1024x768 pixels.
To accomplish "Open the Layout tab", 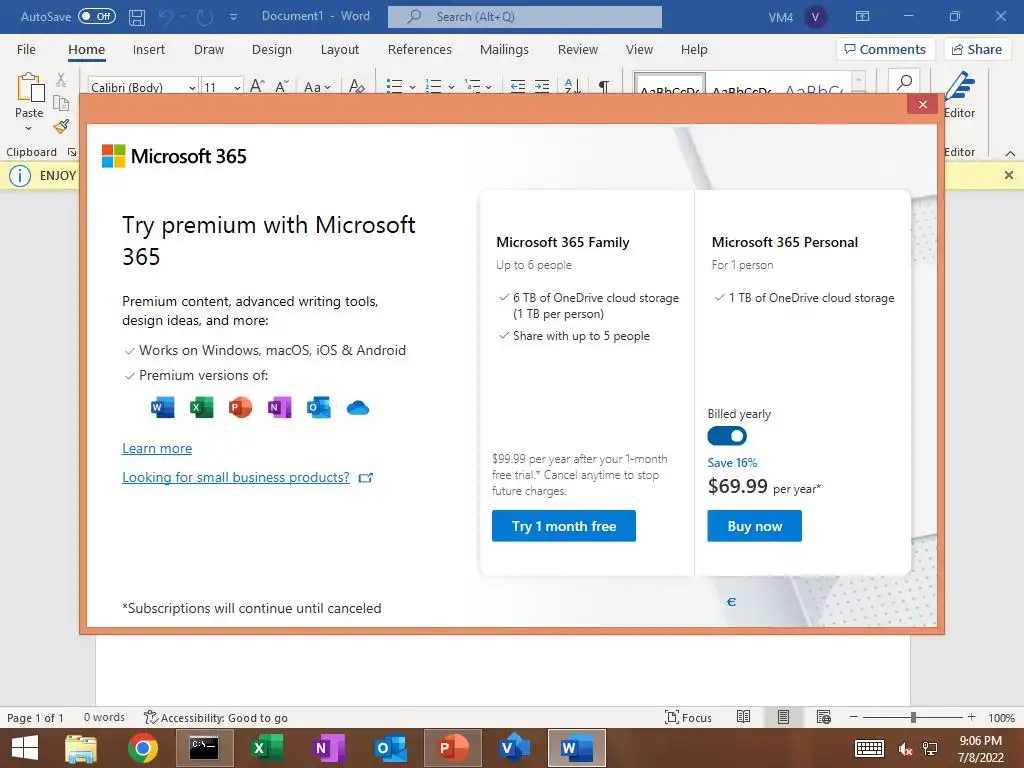I will [x=340, y=50].
